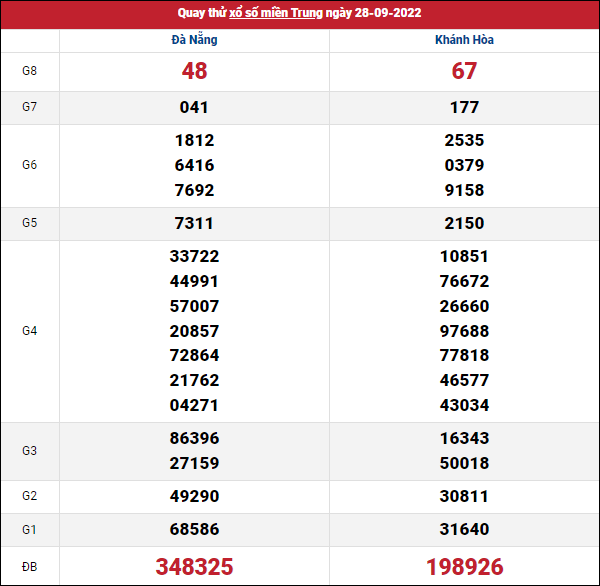Click the Khánh Hòa column header
This screenshot has width=600, height=586.
tap(464, 40)
